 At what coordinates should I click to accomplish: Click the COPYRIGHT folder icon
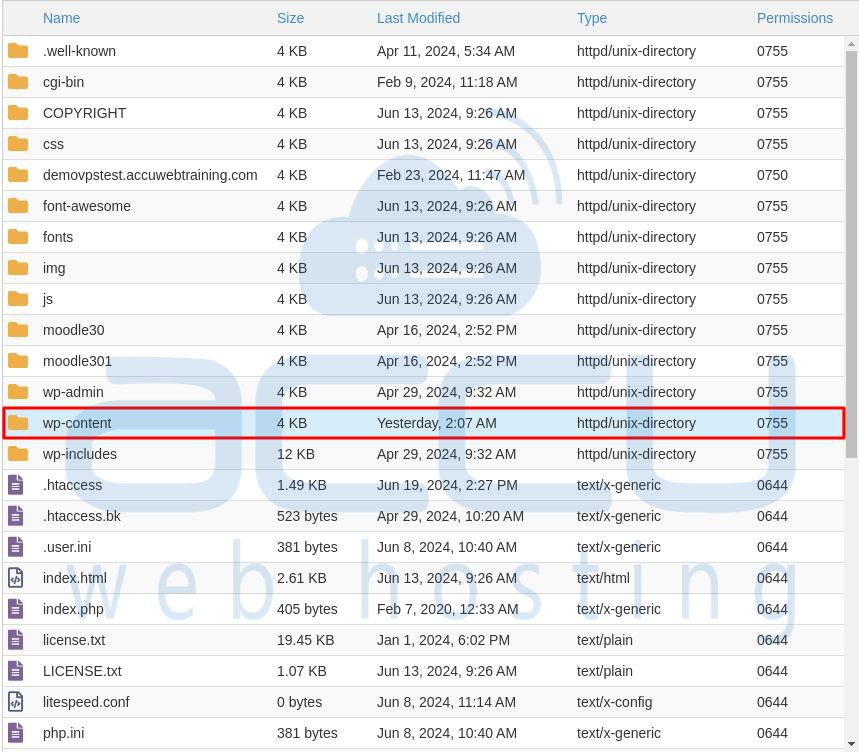tap(18, 113)
